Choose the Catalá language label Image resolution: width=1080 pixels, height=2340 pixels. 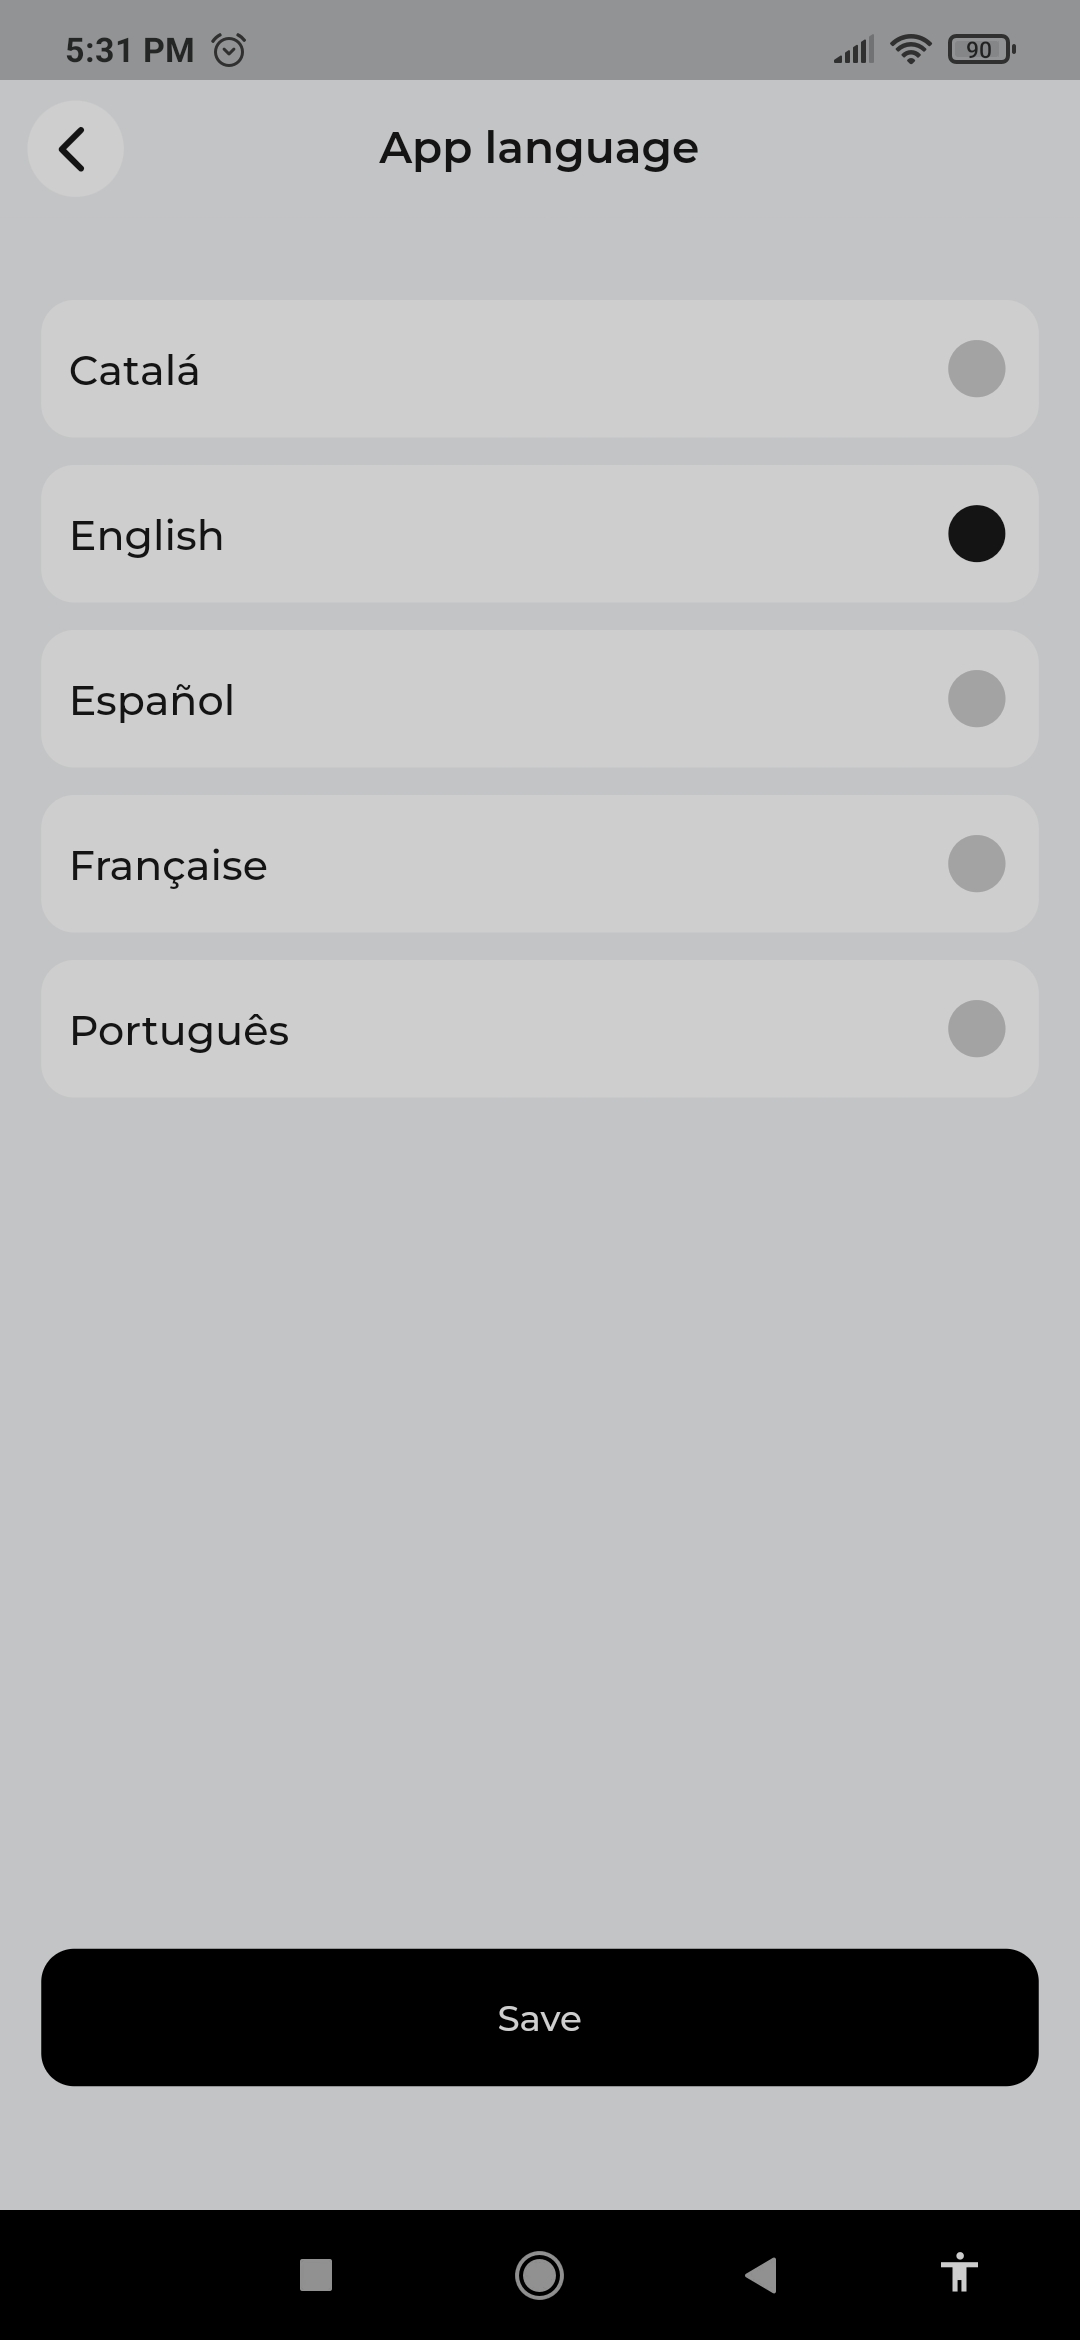pyautogui.click(x=135, y=371)
